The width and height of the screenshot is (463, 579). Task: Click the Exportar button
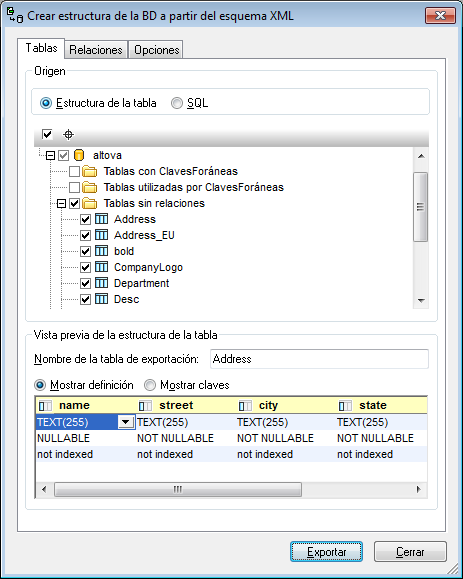[x=326, y=552]
